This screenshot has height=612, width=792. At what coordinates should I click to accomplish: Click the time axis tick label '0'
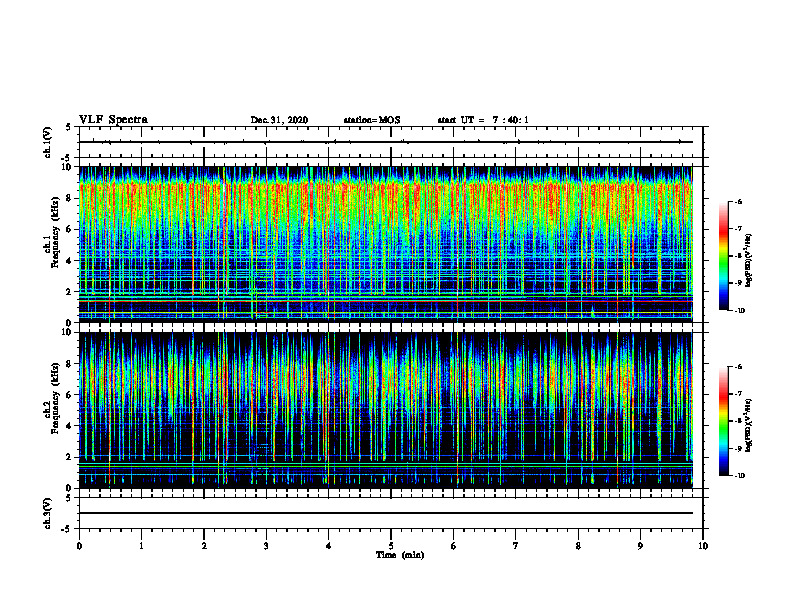79,546
